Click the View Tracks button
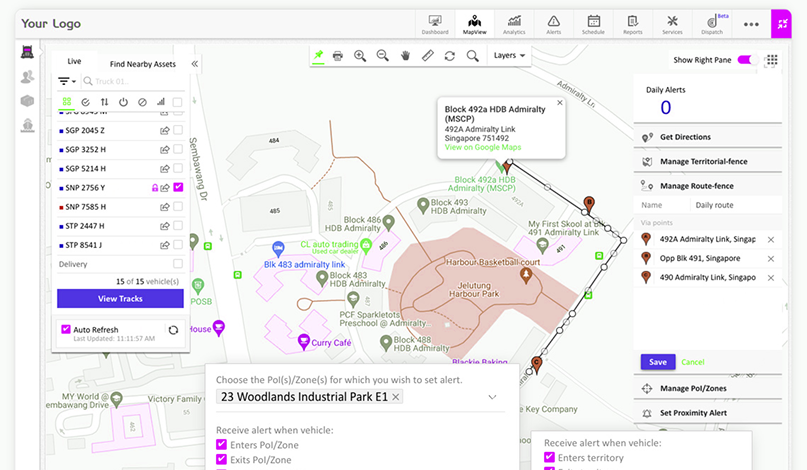This screenshot has width=807, height=470. click(120, 299)
